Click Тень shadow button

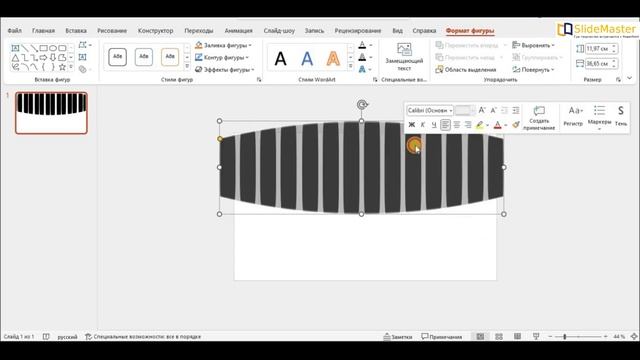click(x=621, y=116)
